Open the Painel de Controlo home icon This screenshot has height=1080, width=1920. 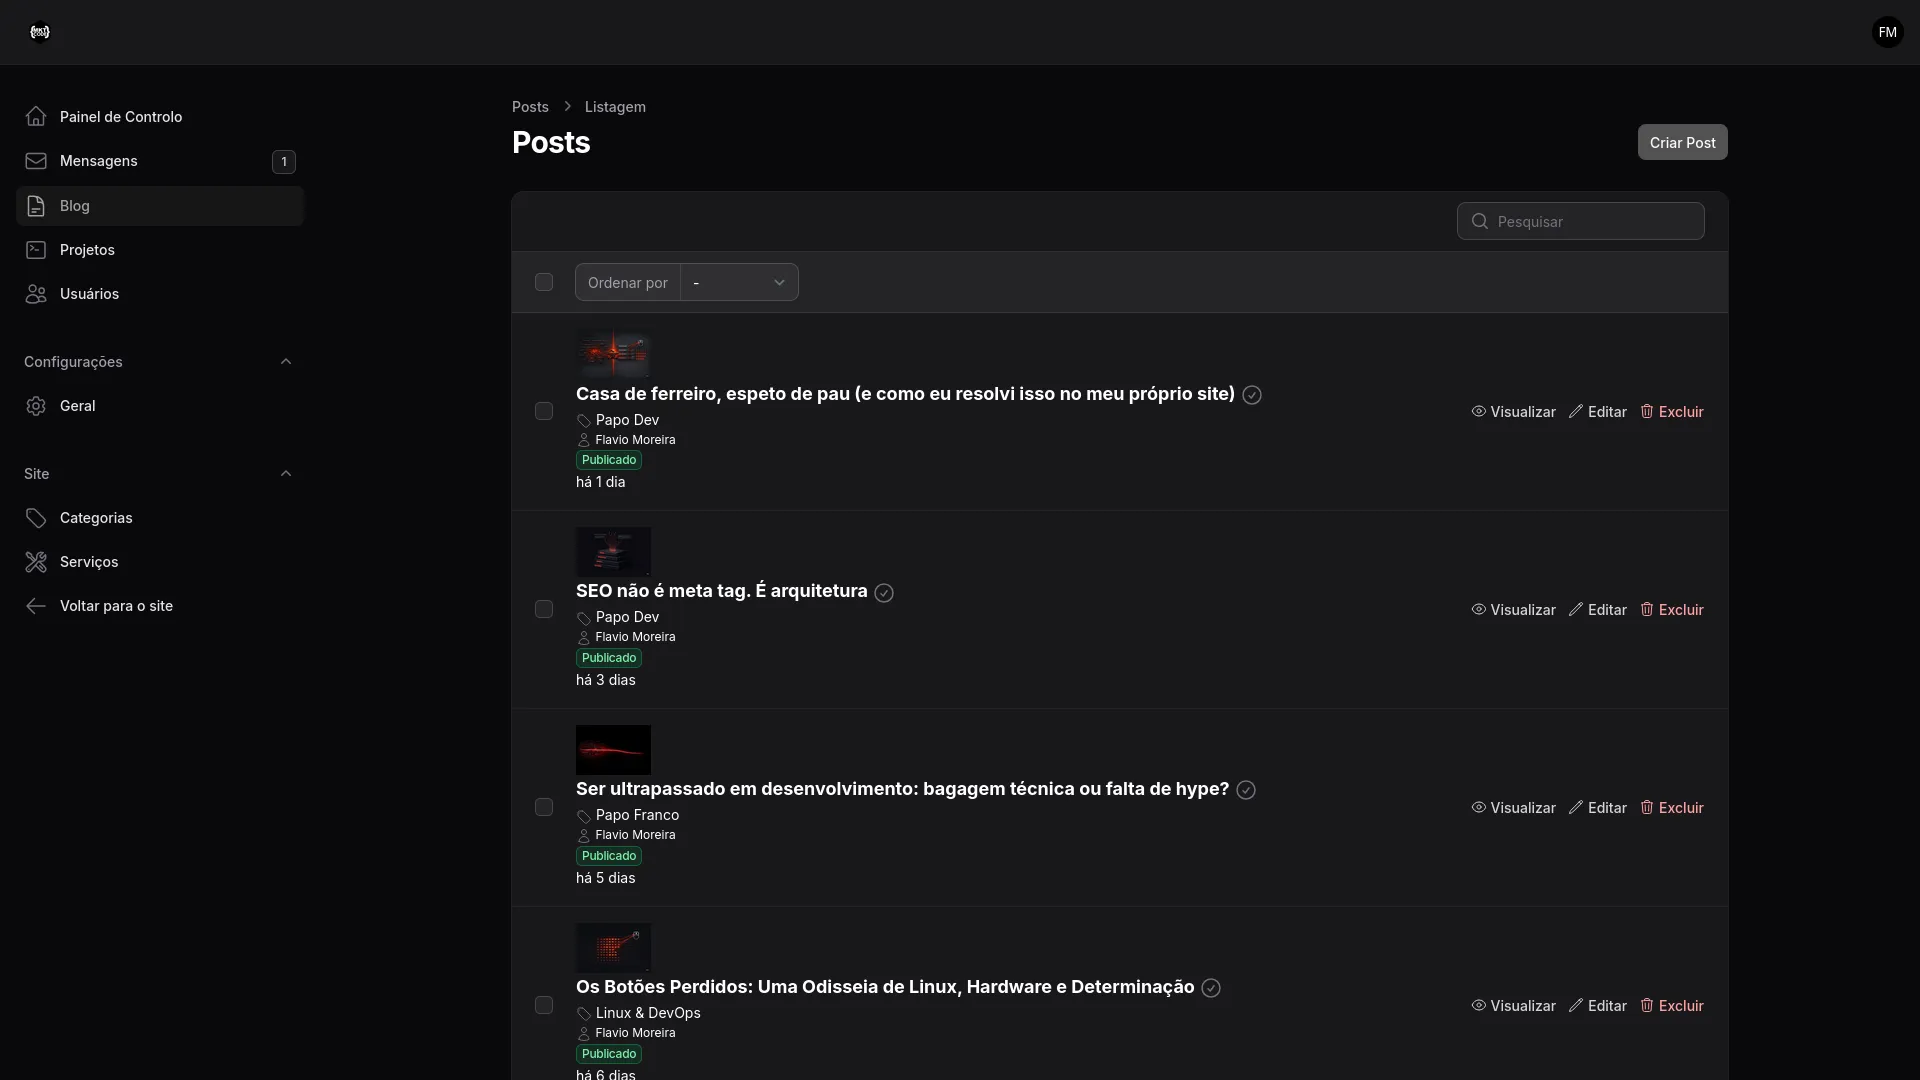[x=35, y=116]
